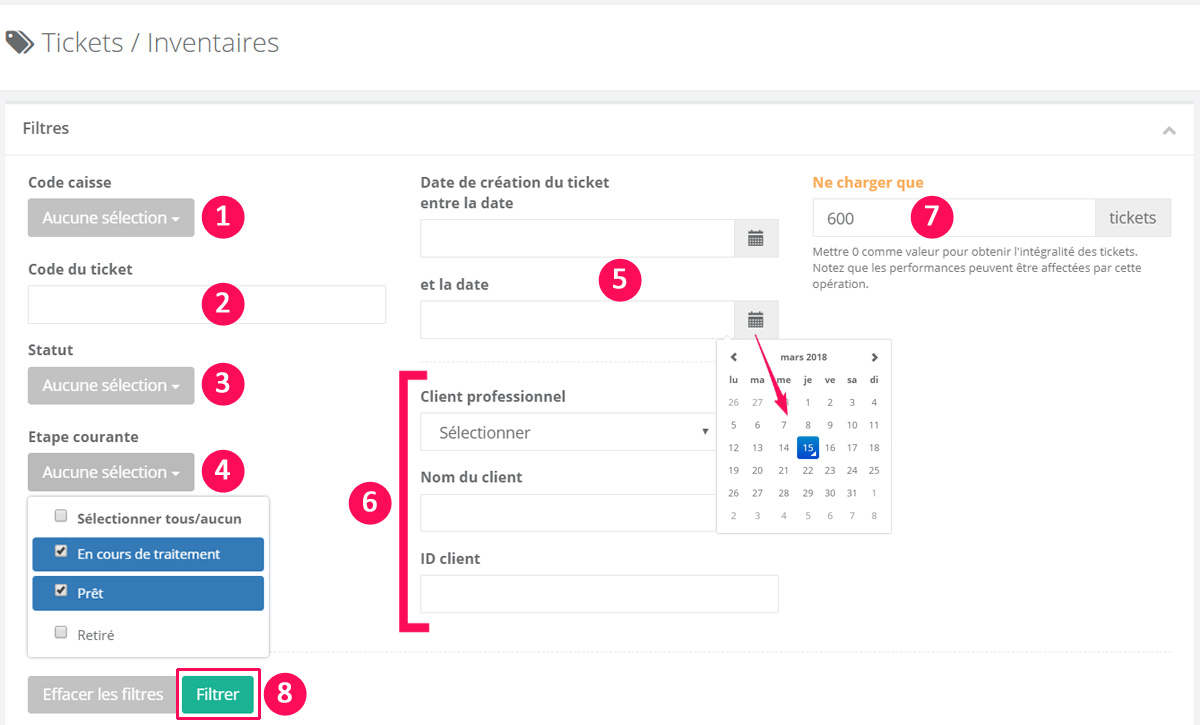Open 'Code caisse' selection dropdown
Viewport: 1200px width, 725px height.
111,218
